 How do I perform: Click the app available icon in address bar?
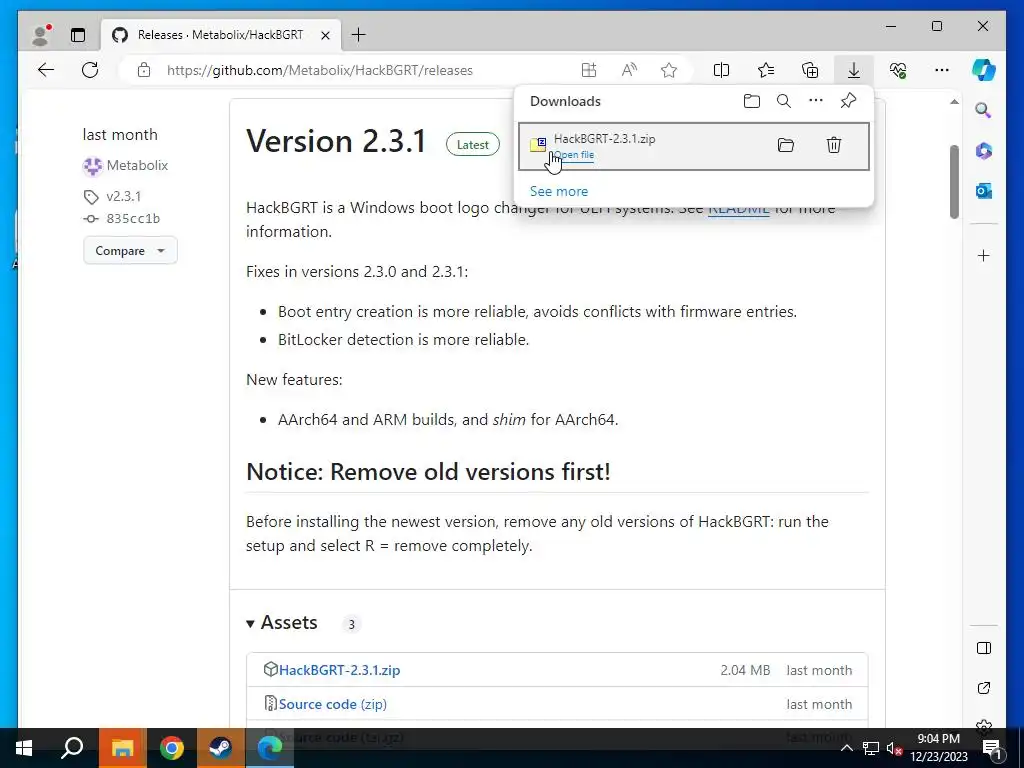click(x=589, y=70)
